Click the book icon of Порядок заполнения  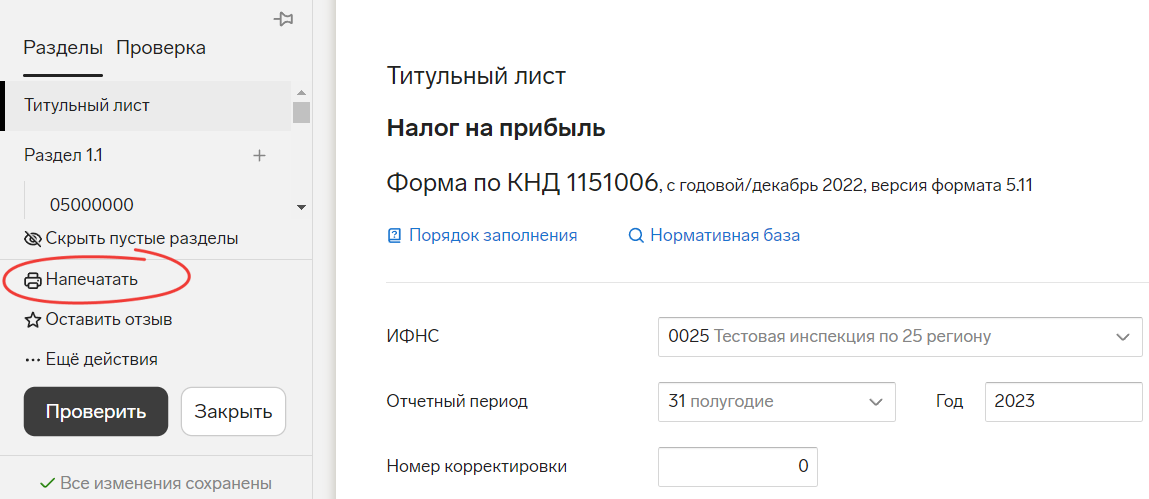tap(394, 236)
